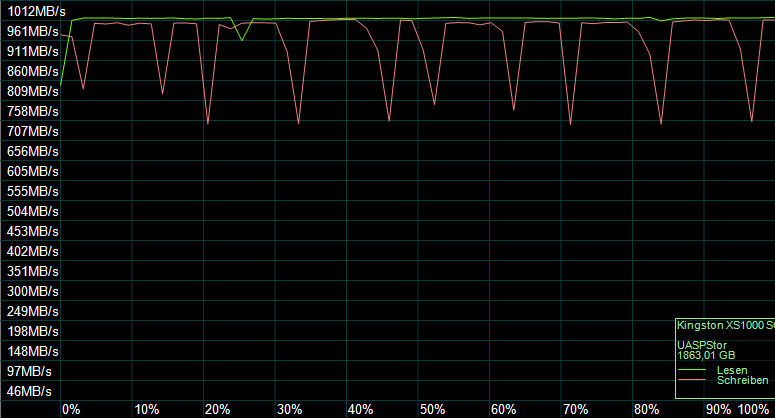Image resolution: width=775 pixels, height=418 pixels.
Task: Click the 911MB/s axis label
Action: tap(33, 51)
